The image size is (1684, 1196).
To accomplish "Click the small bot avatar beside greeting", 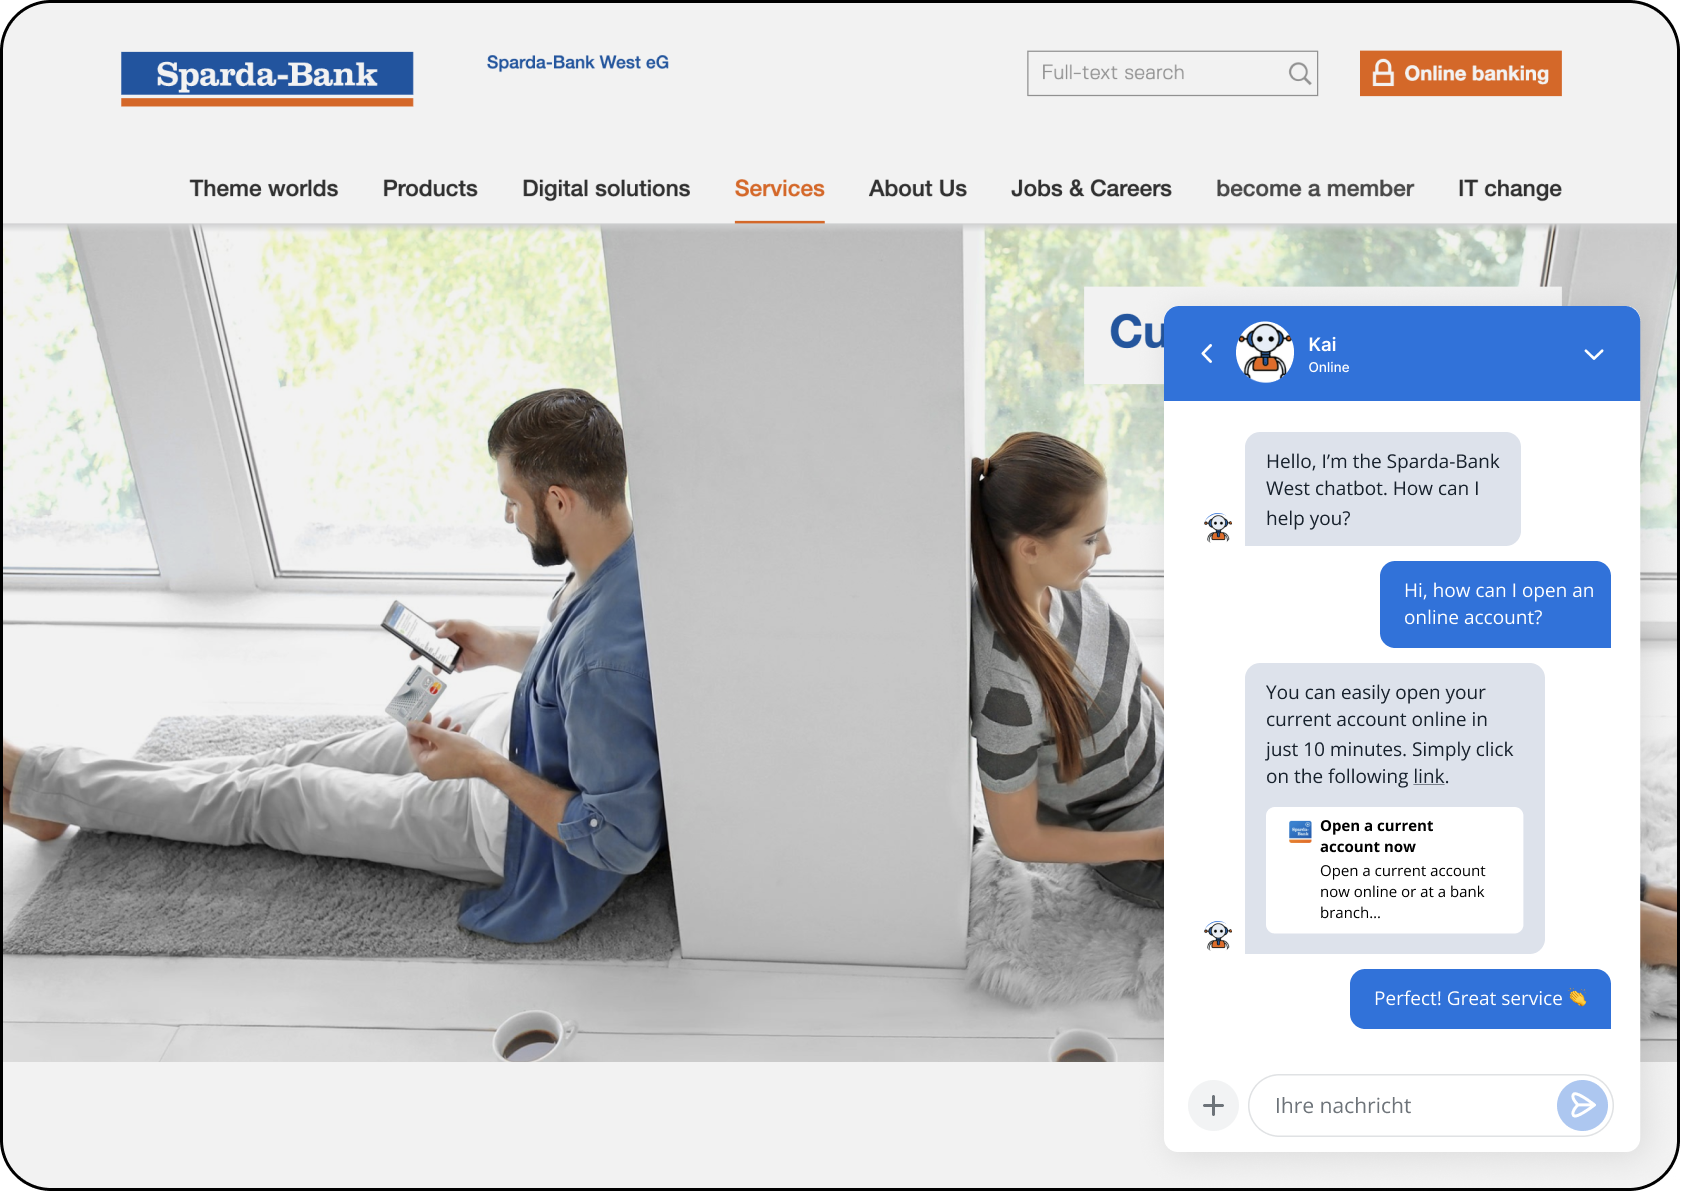I will tap(1218, 527).
